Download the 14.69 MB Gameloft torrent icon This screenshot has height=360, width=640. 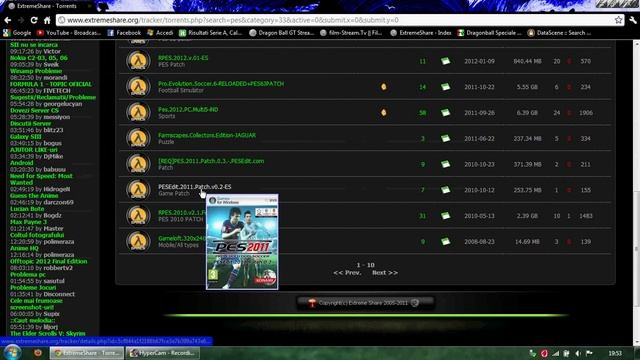tap(445, 241)
